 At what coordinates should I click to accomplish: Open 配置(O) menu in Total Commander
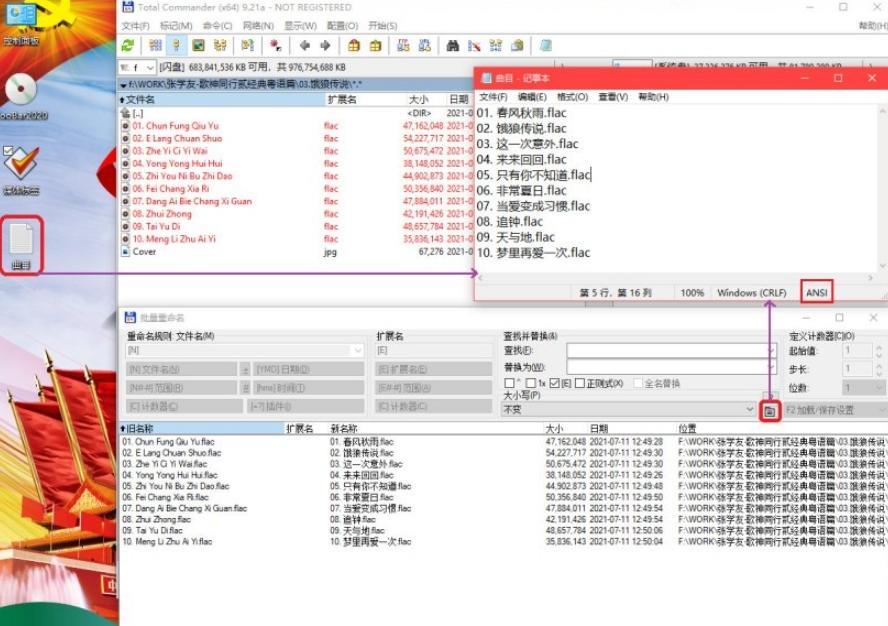point(343,26)
